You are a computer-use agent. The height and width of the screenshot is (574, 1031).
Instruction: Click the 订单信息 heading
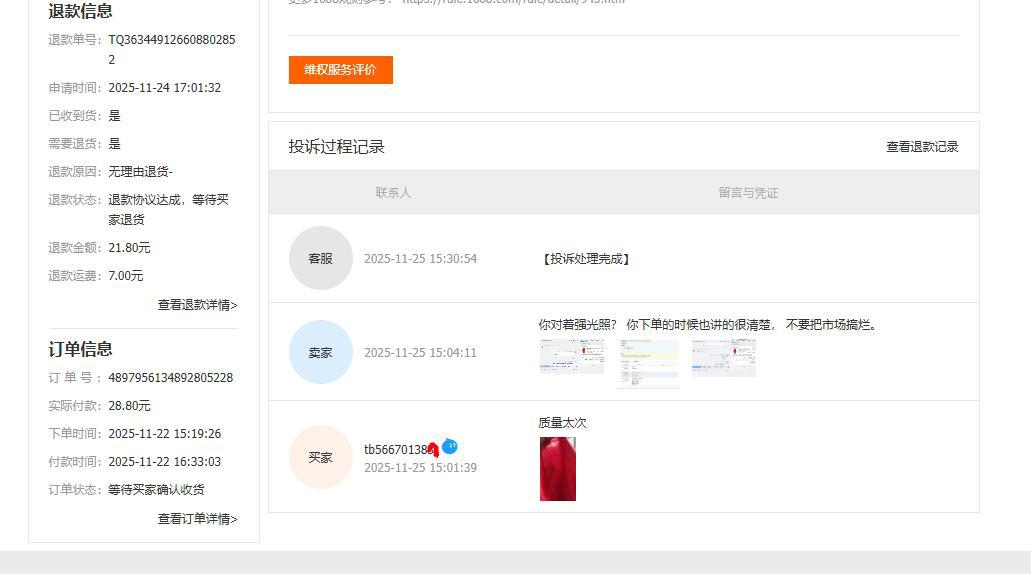click(x=80, y=349)
